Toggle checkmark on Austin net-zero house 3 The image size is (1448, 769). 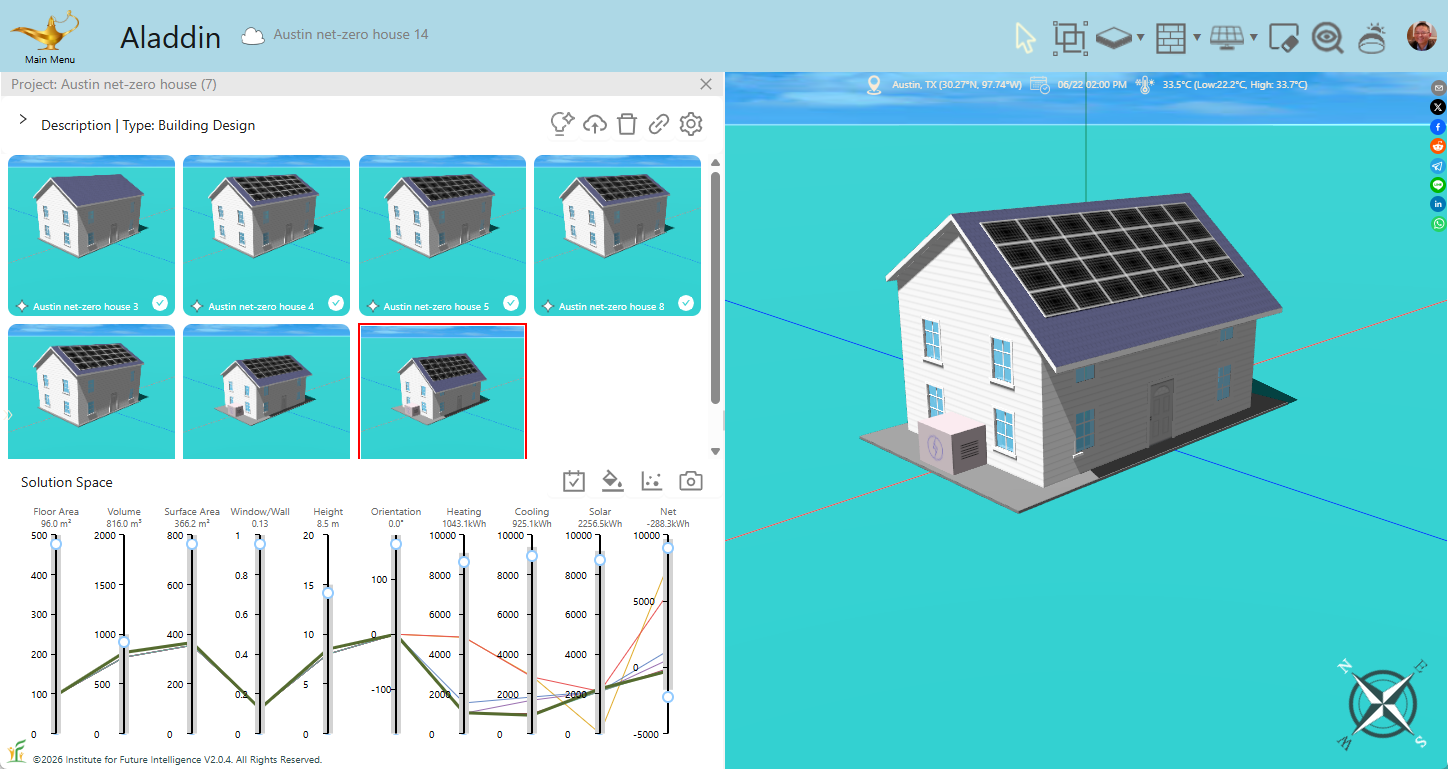pos(160,303)
